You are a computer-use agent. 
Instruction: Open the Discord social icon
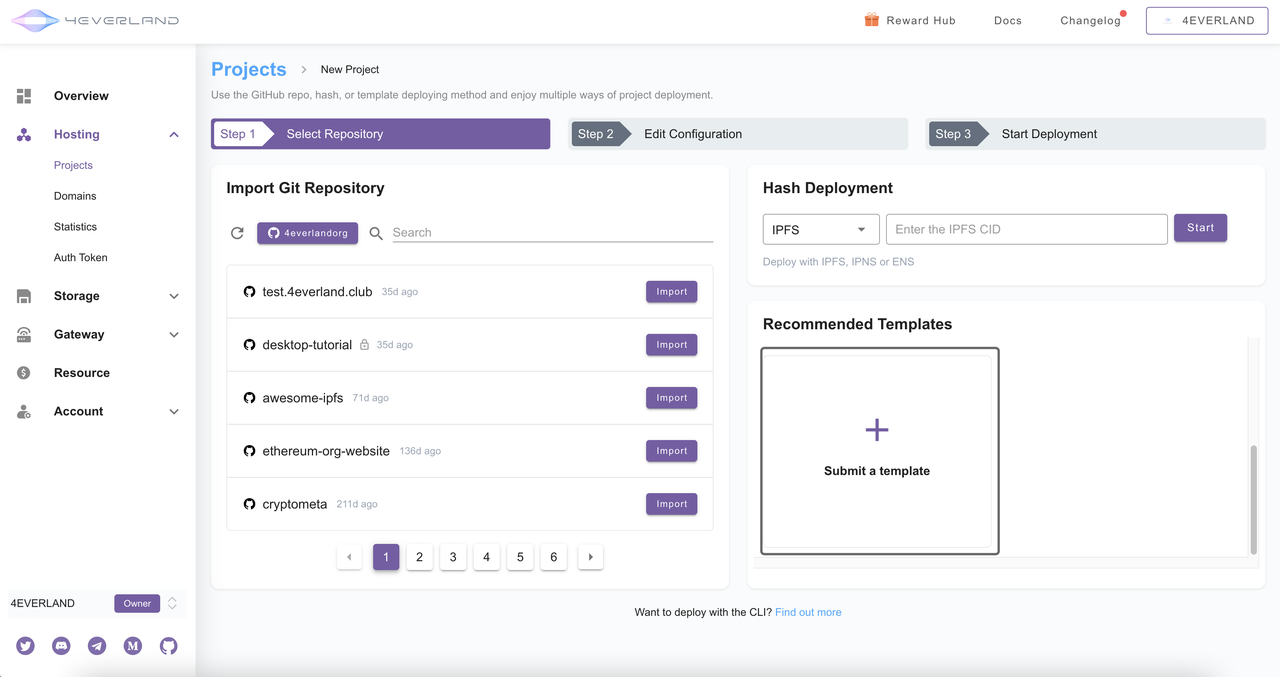coord(61,646)
